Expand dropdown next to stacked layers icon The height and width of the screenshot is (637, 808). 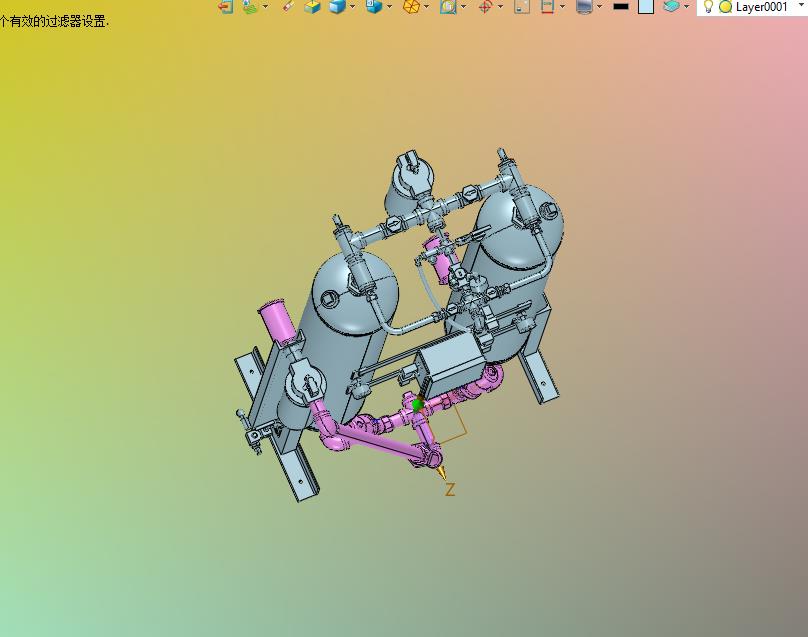(686, 6)
